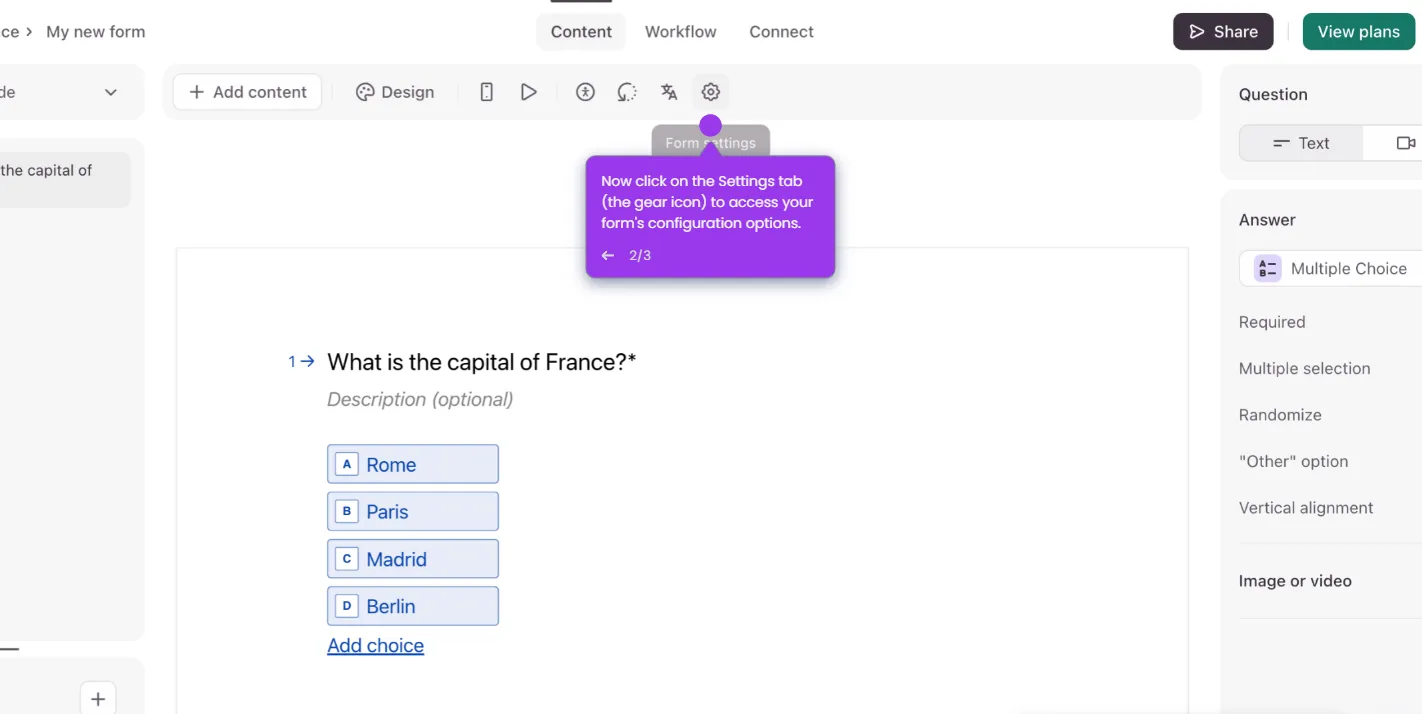Image resolution: width=1422 pixels, height=714 pixels.
Task: Click the play preview icon
Action: tap(529, 92)
